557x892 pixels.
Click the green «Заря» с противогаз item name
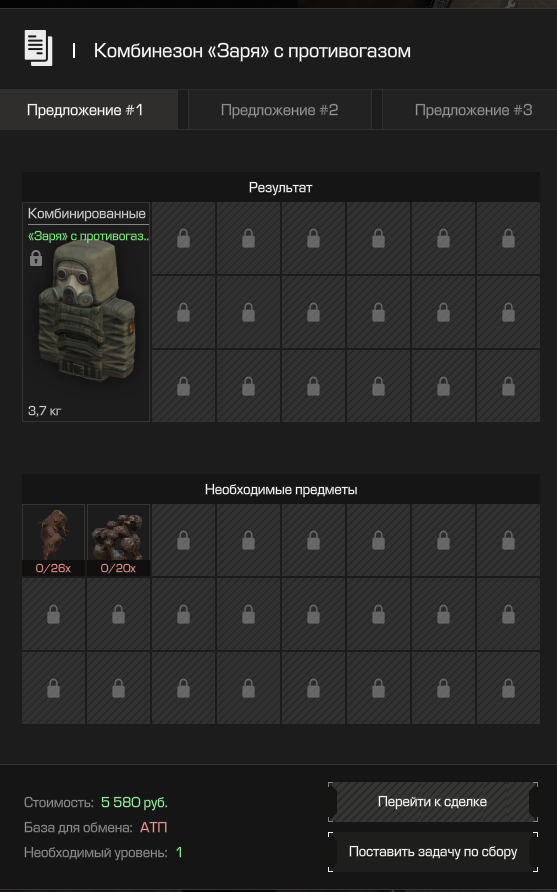coord(88,236)
